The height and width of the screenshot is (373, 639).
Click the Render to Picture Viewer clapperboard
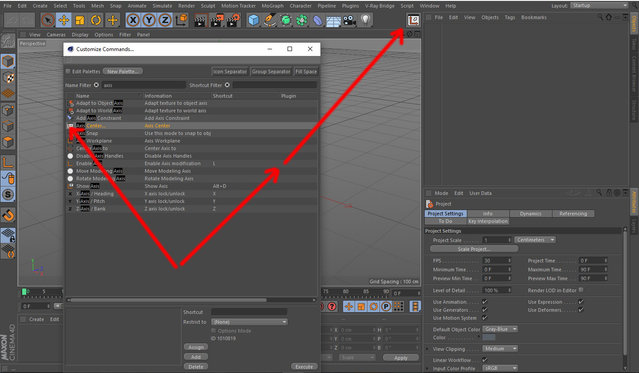click(216, 20)
